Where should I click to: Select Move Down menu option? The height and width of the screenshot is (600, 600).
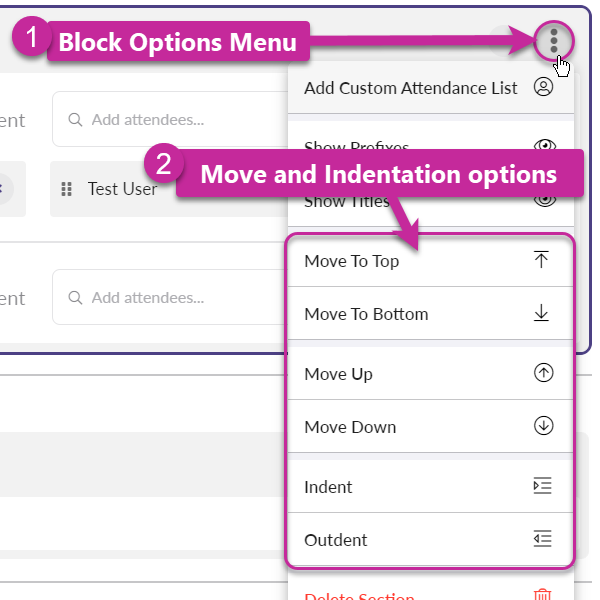[x=350, y=427]
